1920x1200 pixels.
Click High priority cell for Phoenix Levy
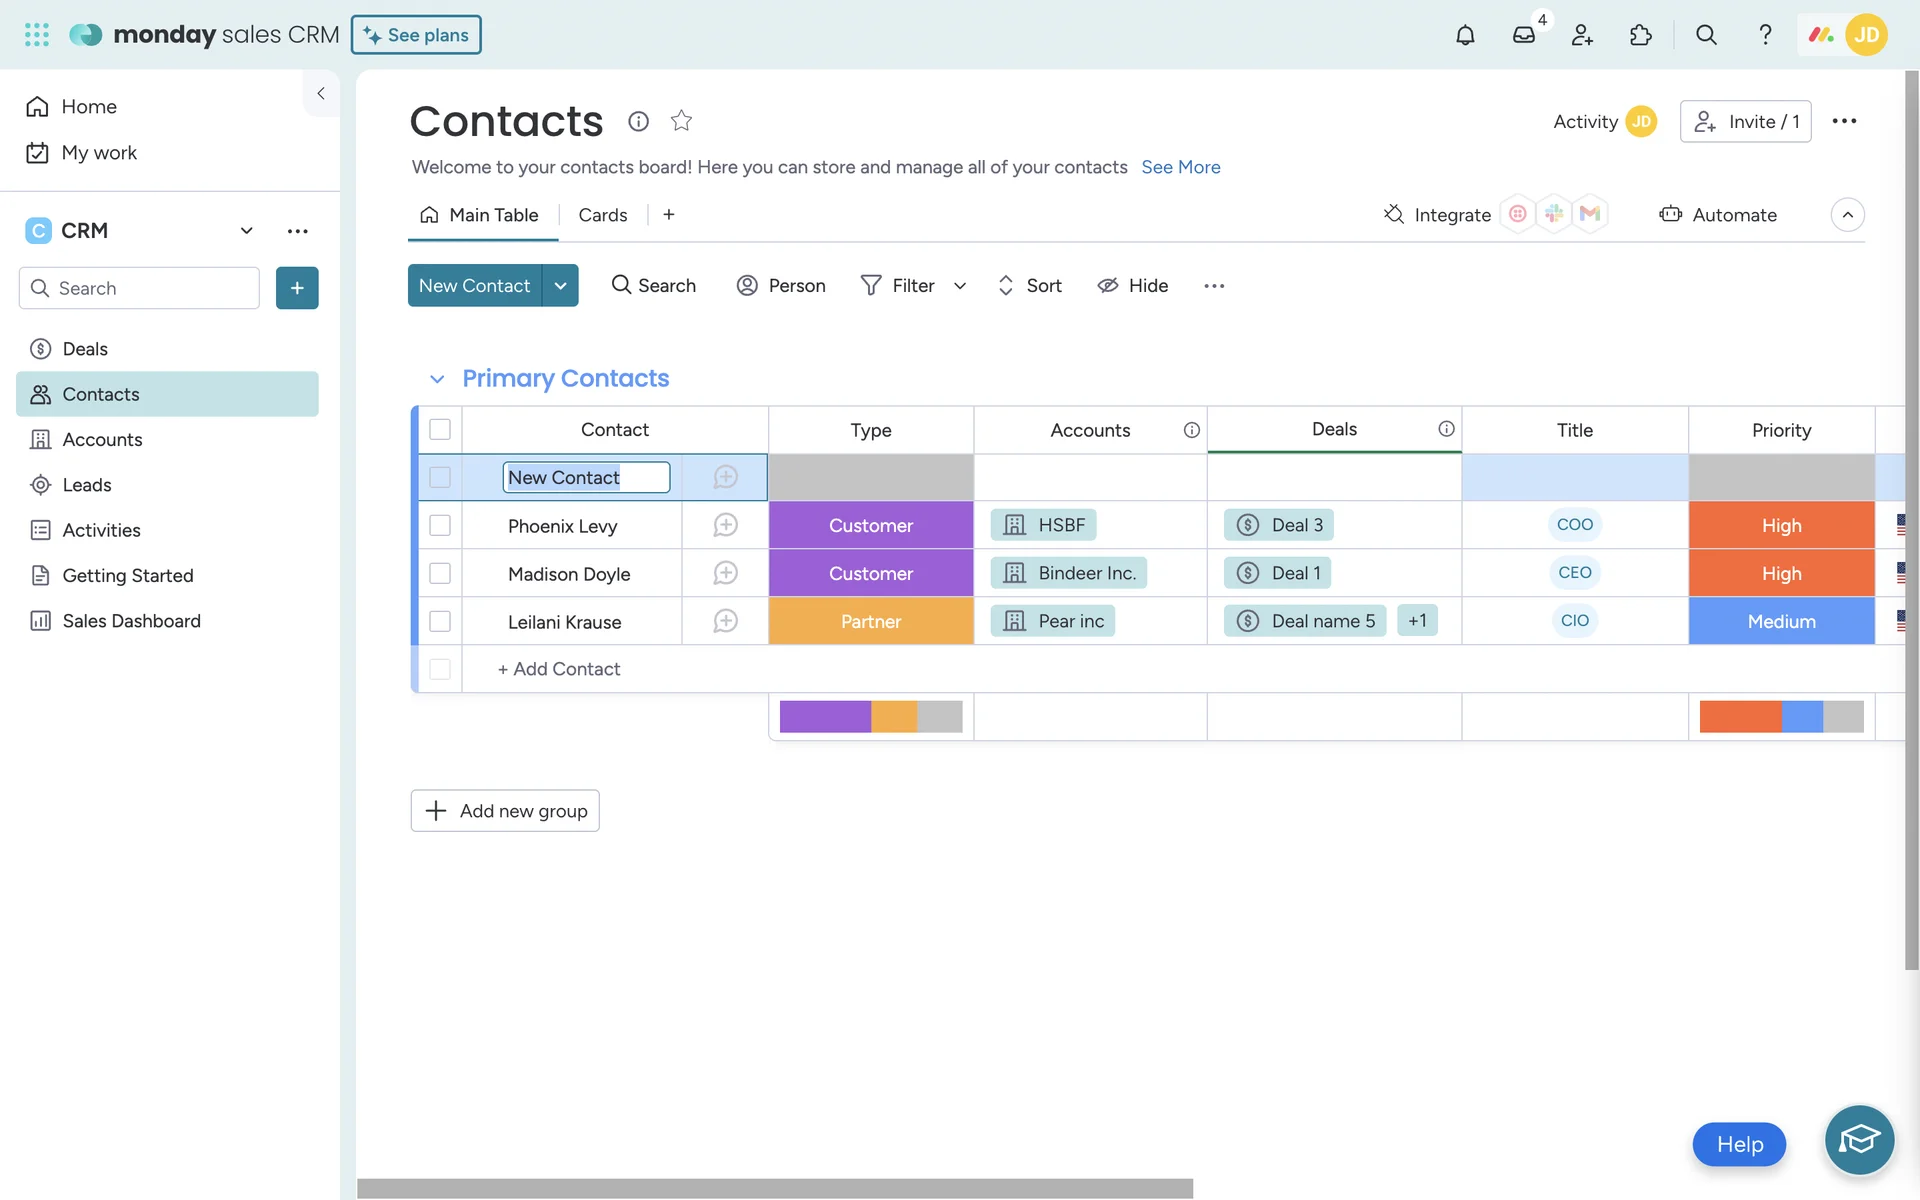coord(1780,525)
